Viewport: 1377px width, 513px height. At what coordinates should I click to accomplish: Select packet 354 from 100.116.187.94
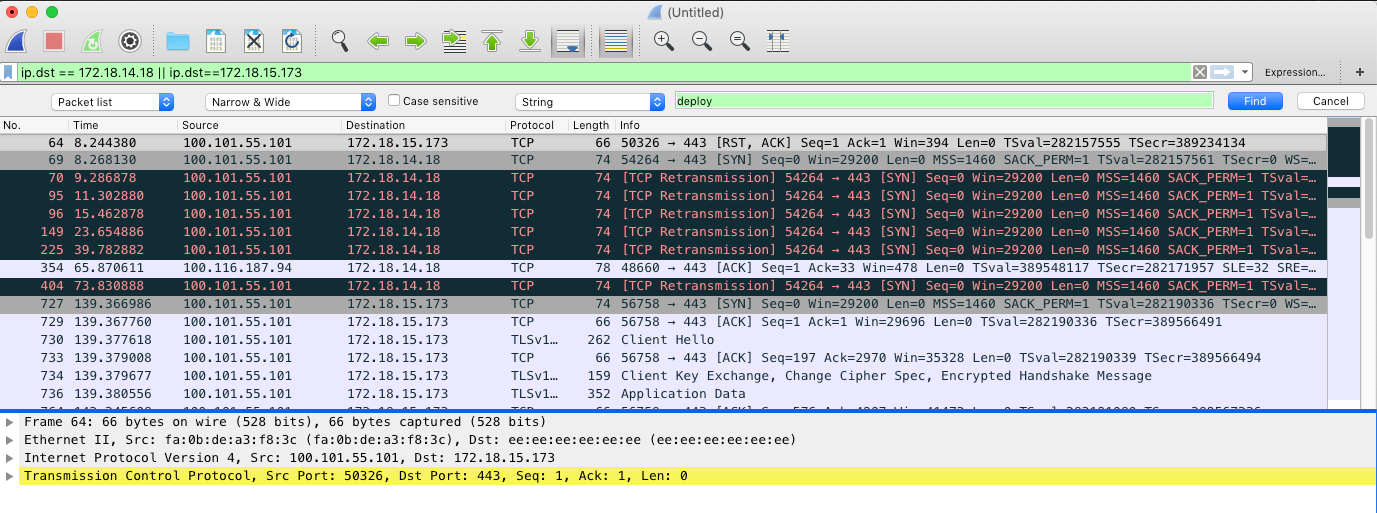point(663,268)
